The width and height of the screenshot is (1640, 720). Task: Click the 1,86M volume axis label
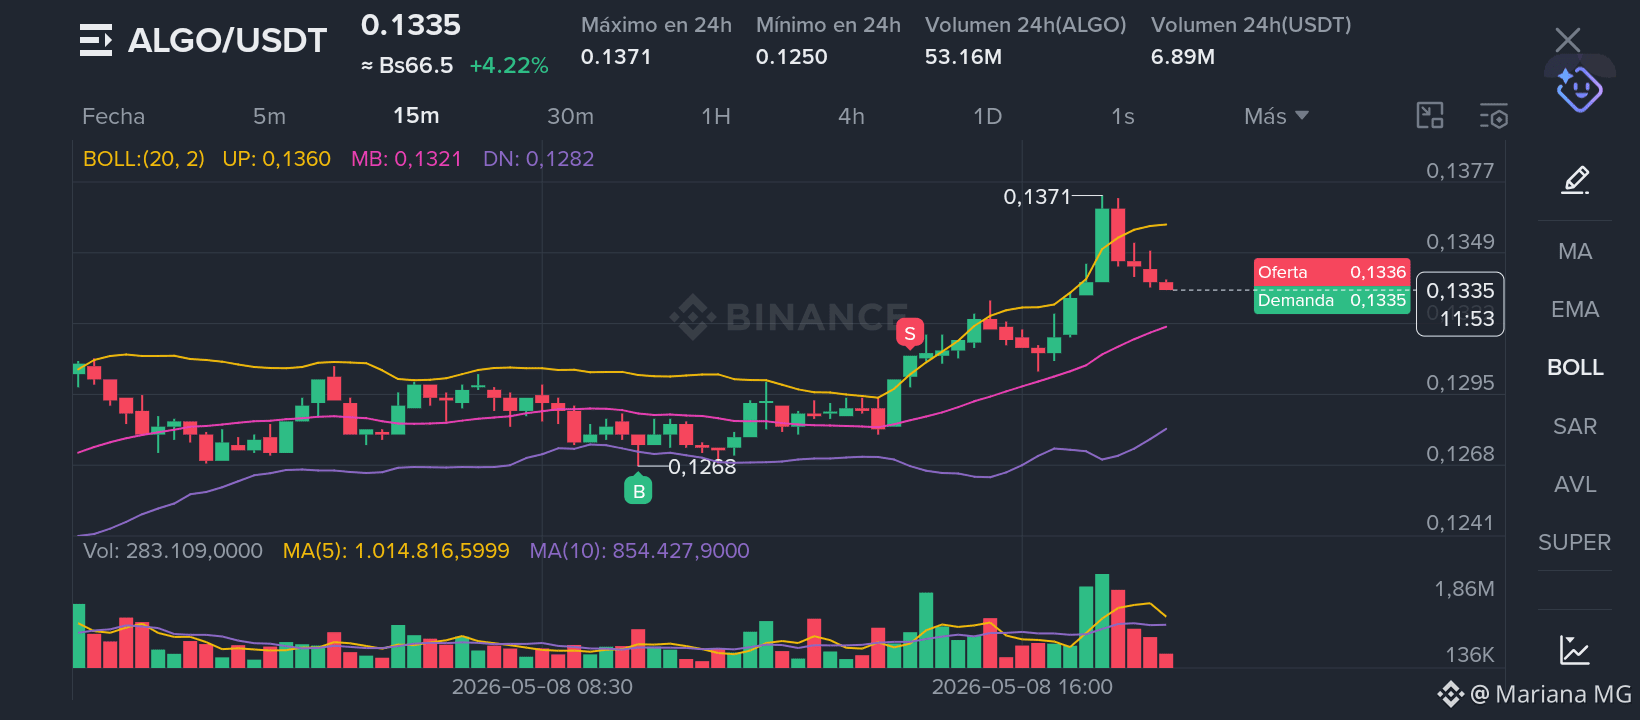[x=1464, y=589]
